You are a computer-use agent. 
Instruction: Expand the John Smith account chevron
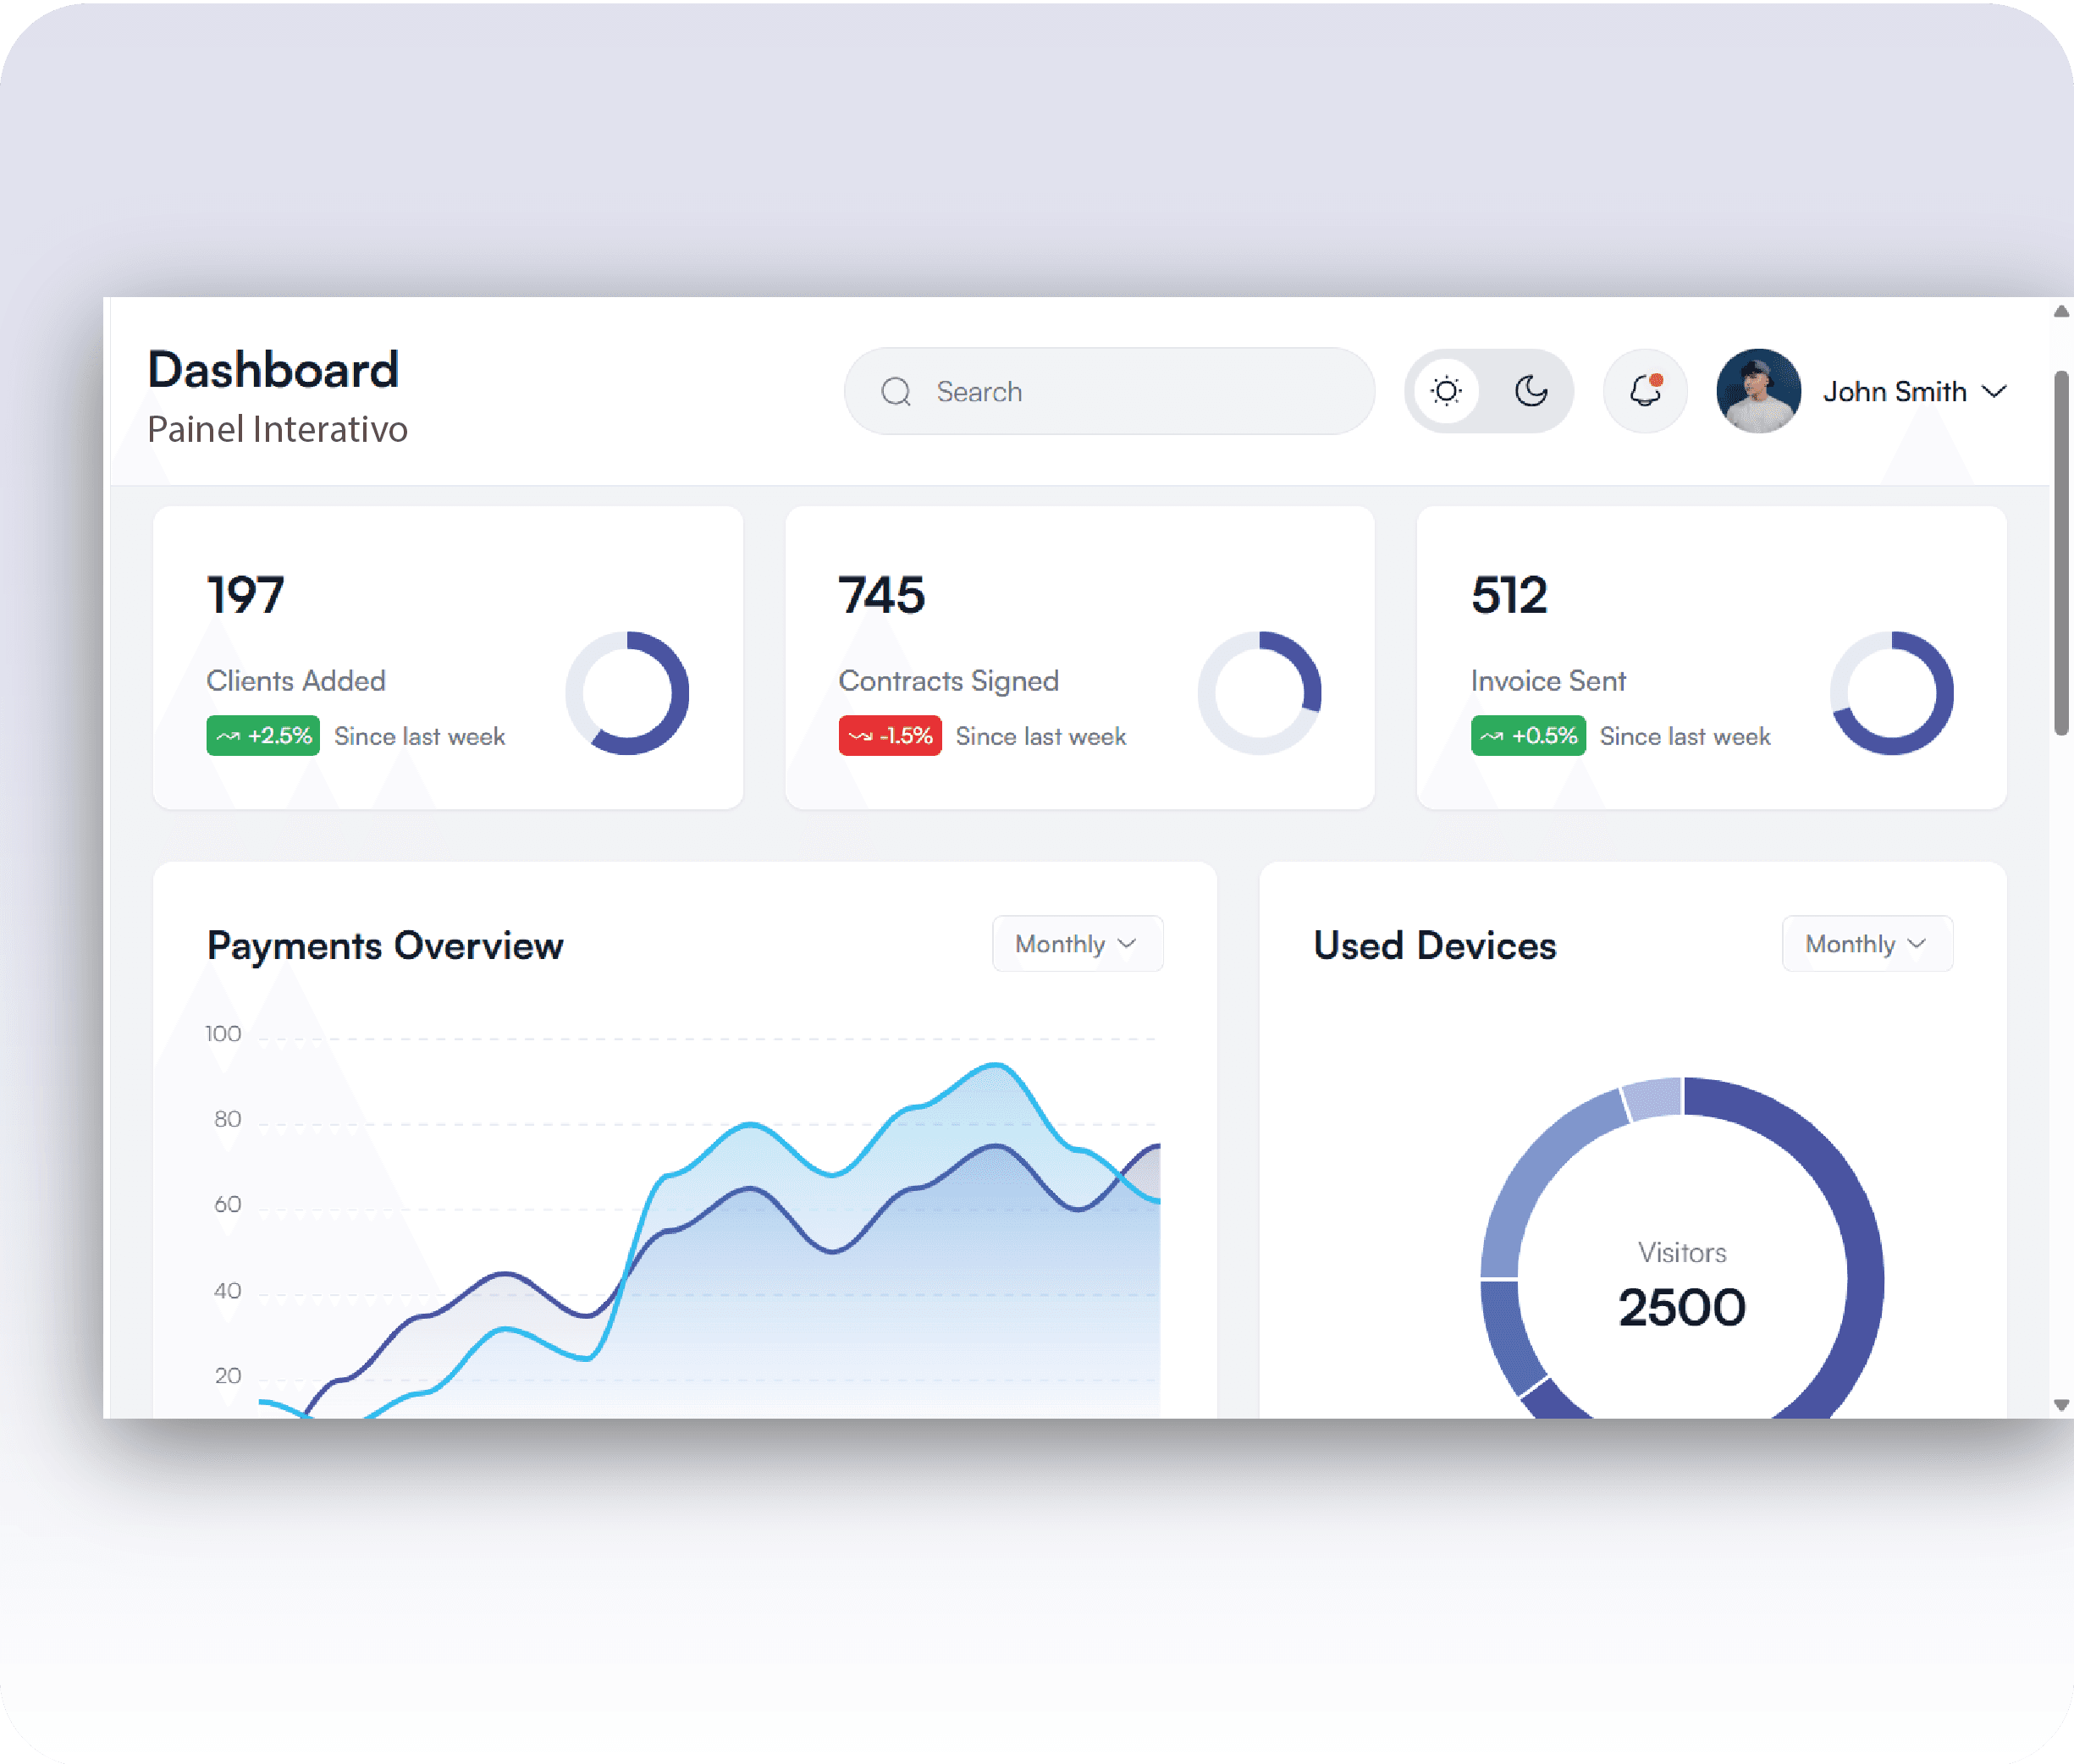(1994, 391)
